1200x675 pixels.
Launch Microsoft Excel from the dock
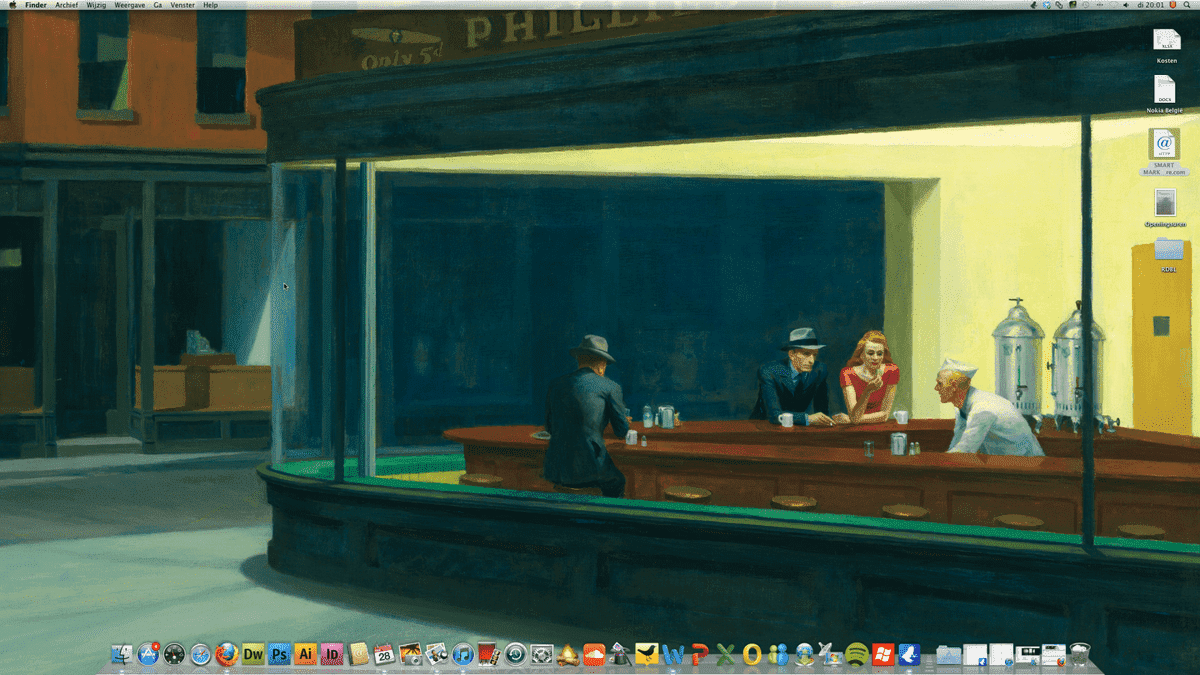click(725, 655)
